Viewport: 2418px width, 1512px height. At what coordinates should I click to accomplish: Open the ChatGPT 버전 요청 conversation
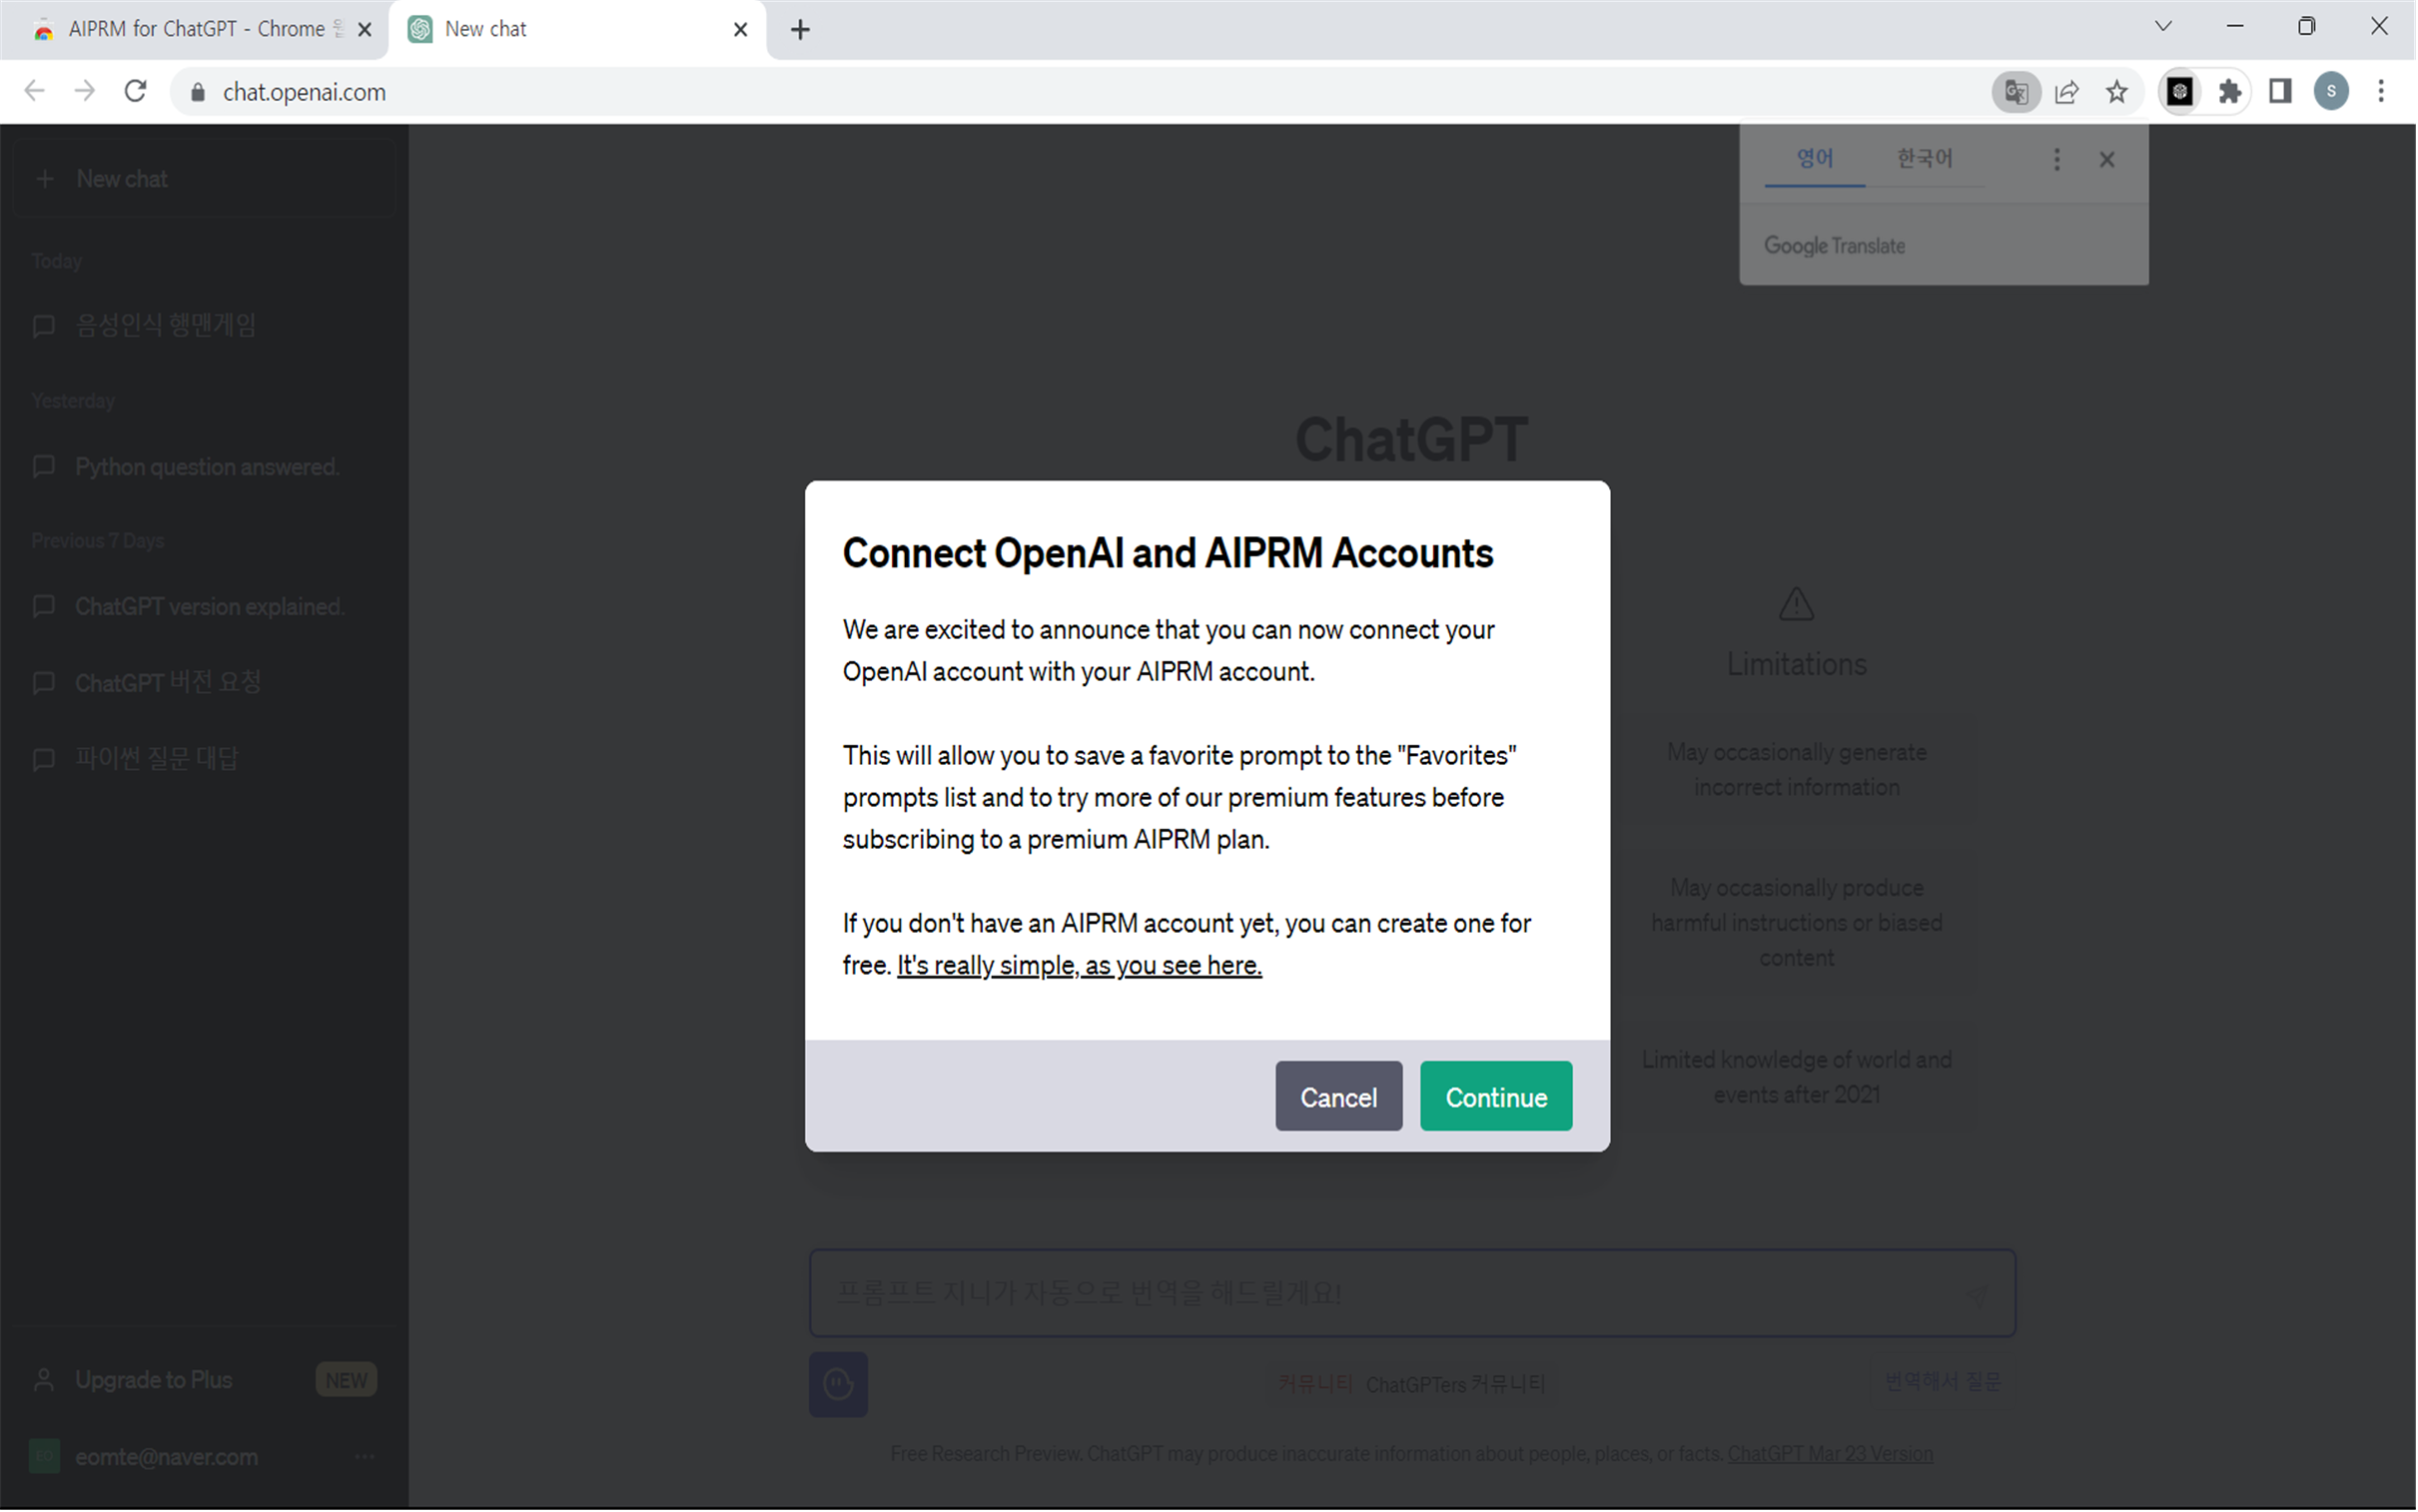tap(204, 683)
